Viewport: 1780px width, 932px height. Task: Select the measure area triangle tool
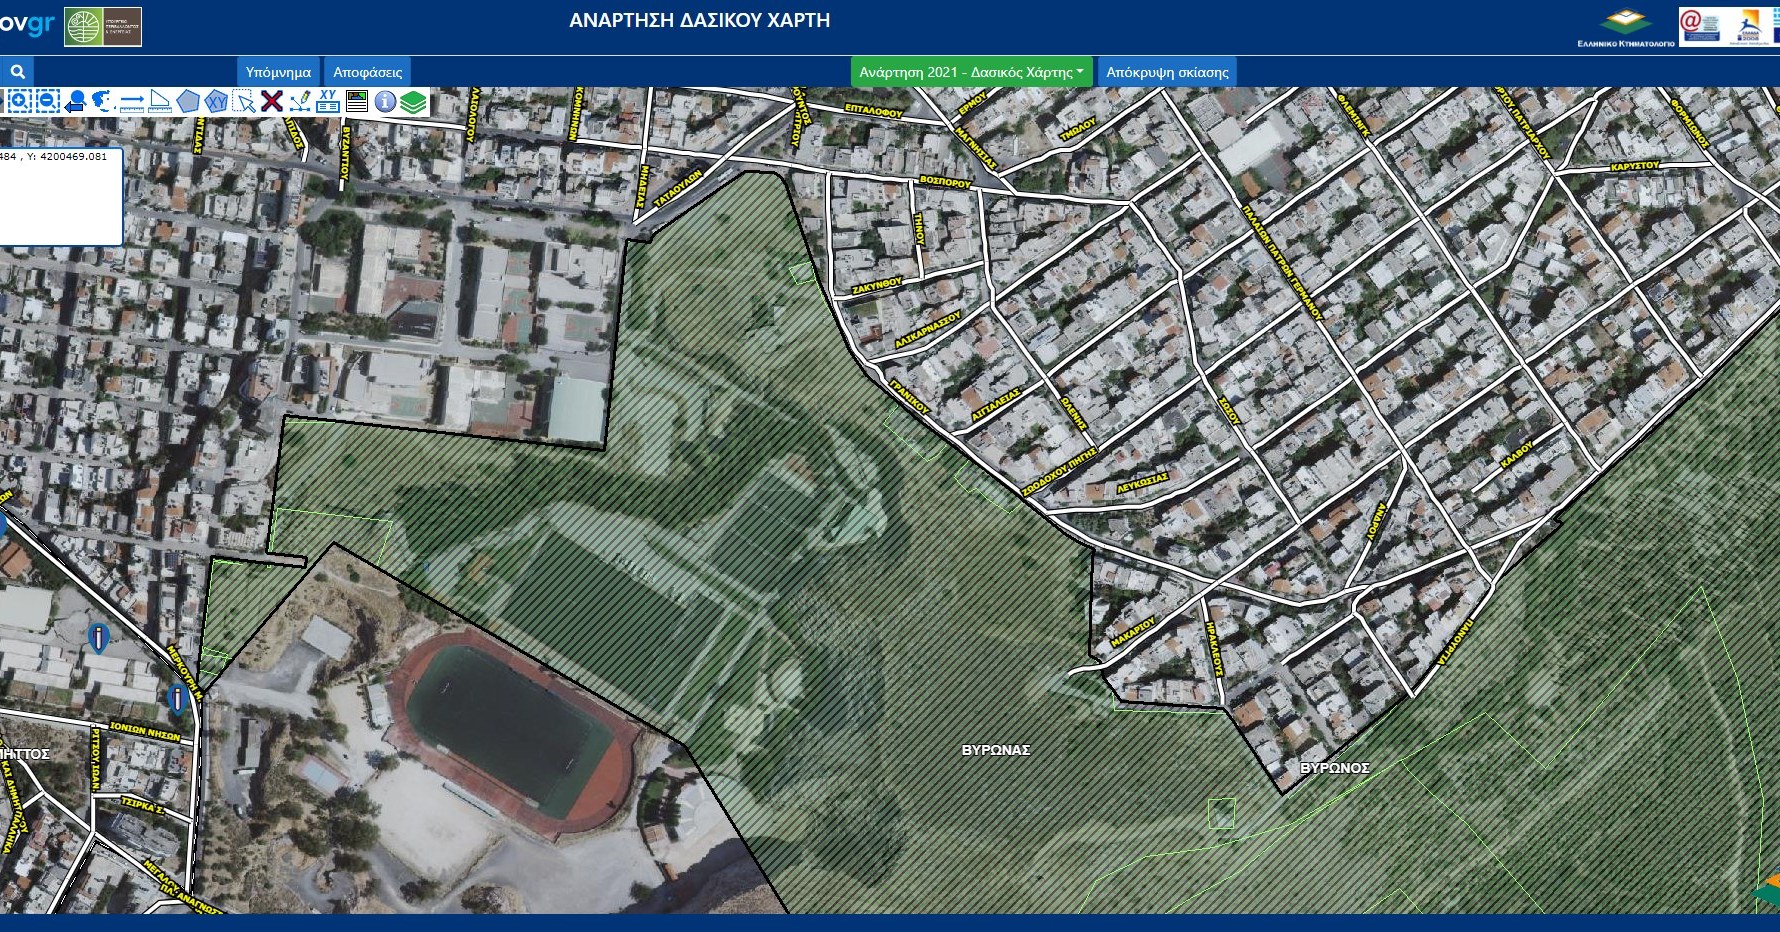pyautogui.click(x=160, y=101)
